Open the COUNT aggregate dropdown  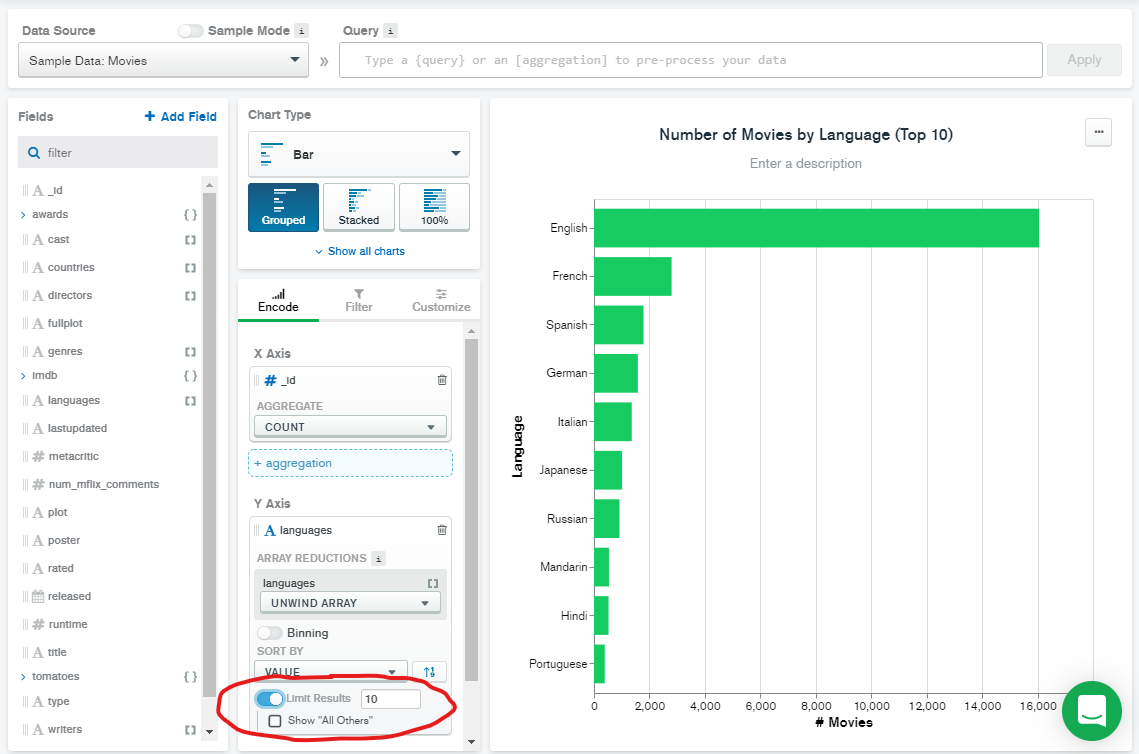tap(349, 427)
